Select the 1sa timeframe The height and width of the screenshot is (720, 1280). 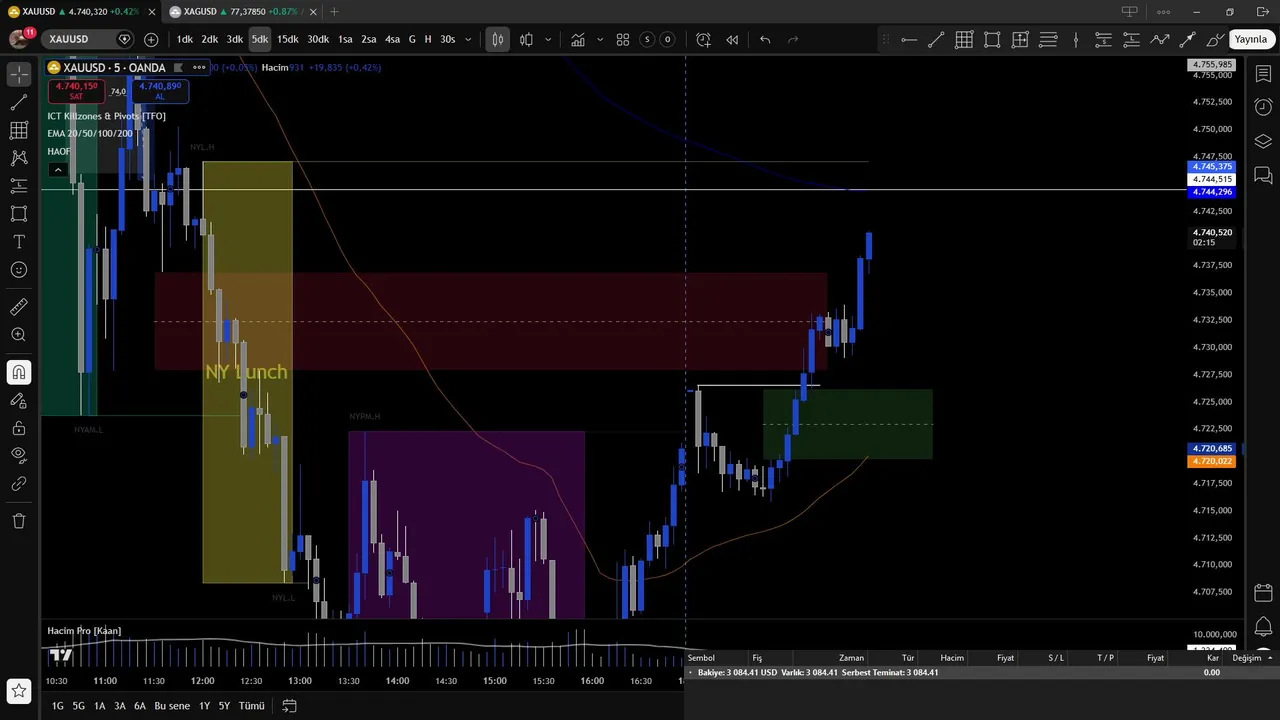click(345, 39)
